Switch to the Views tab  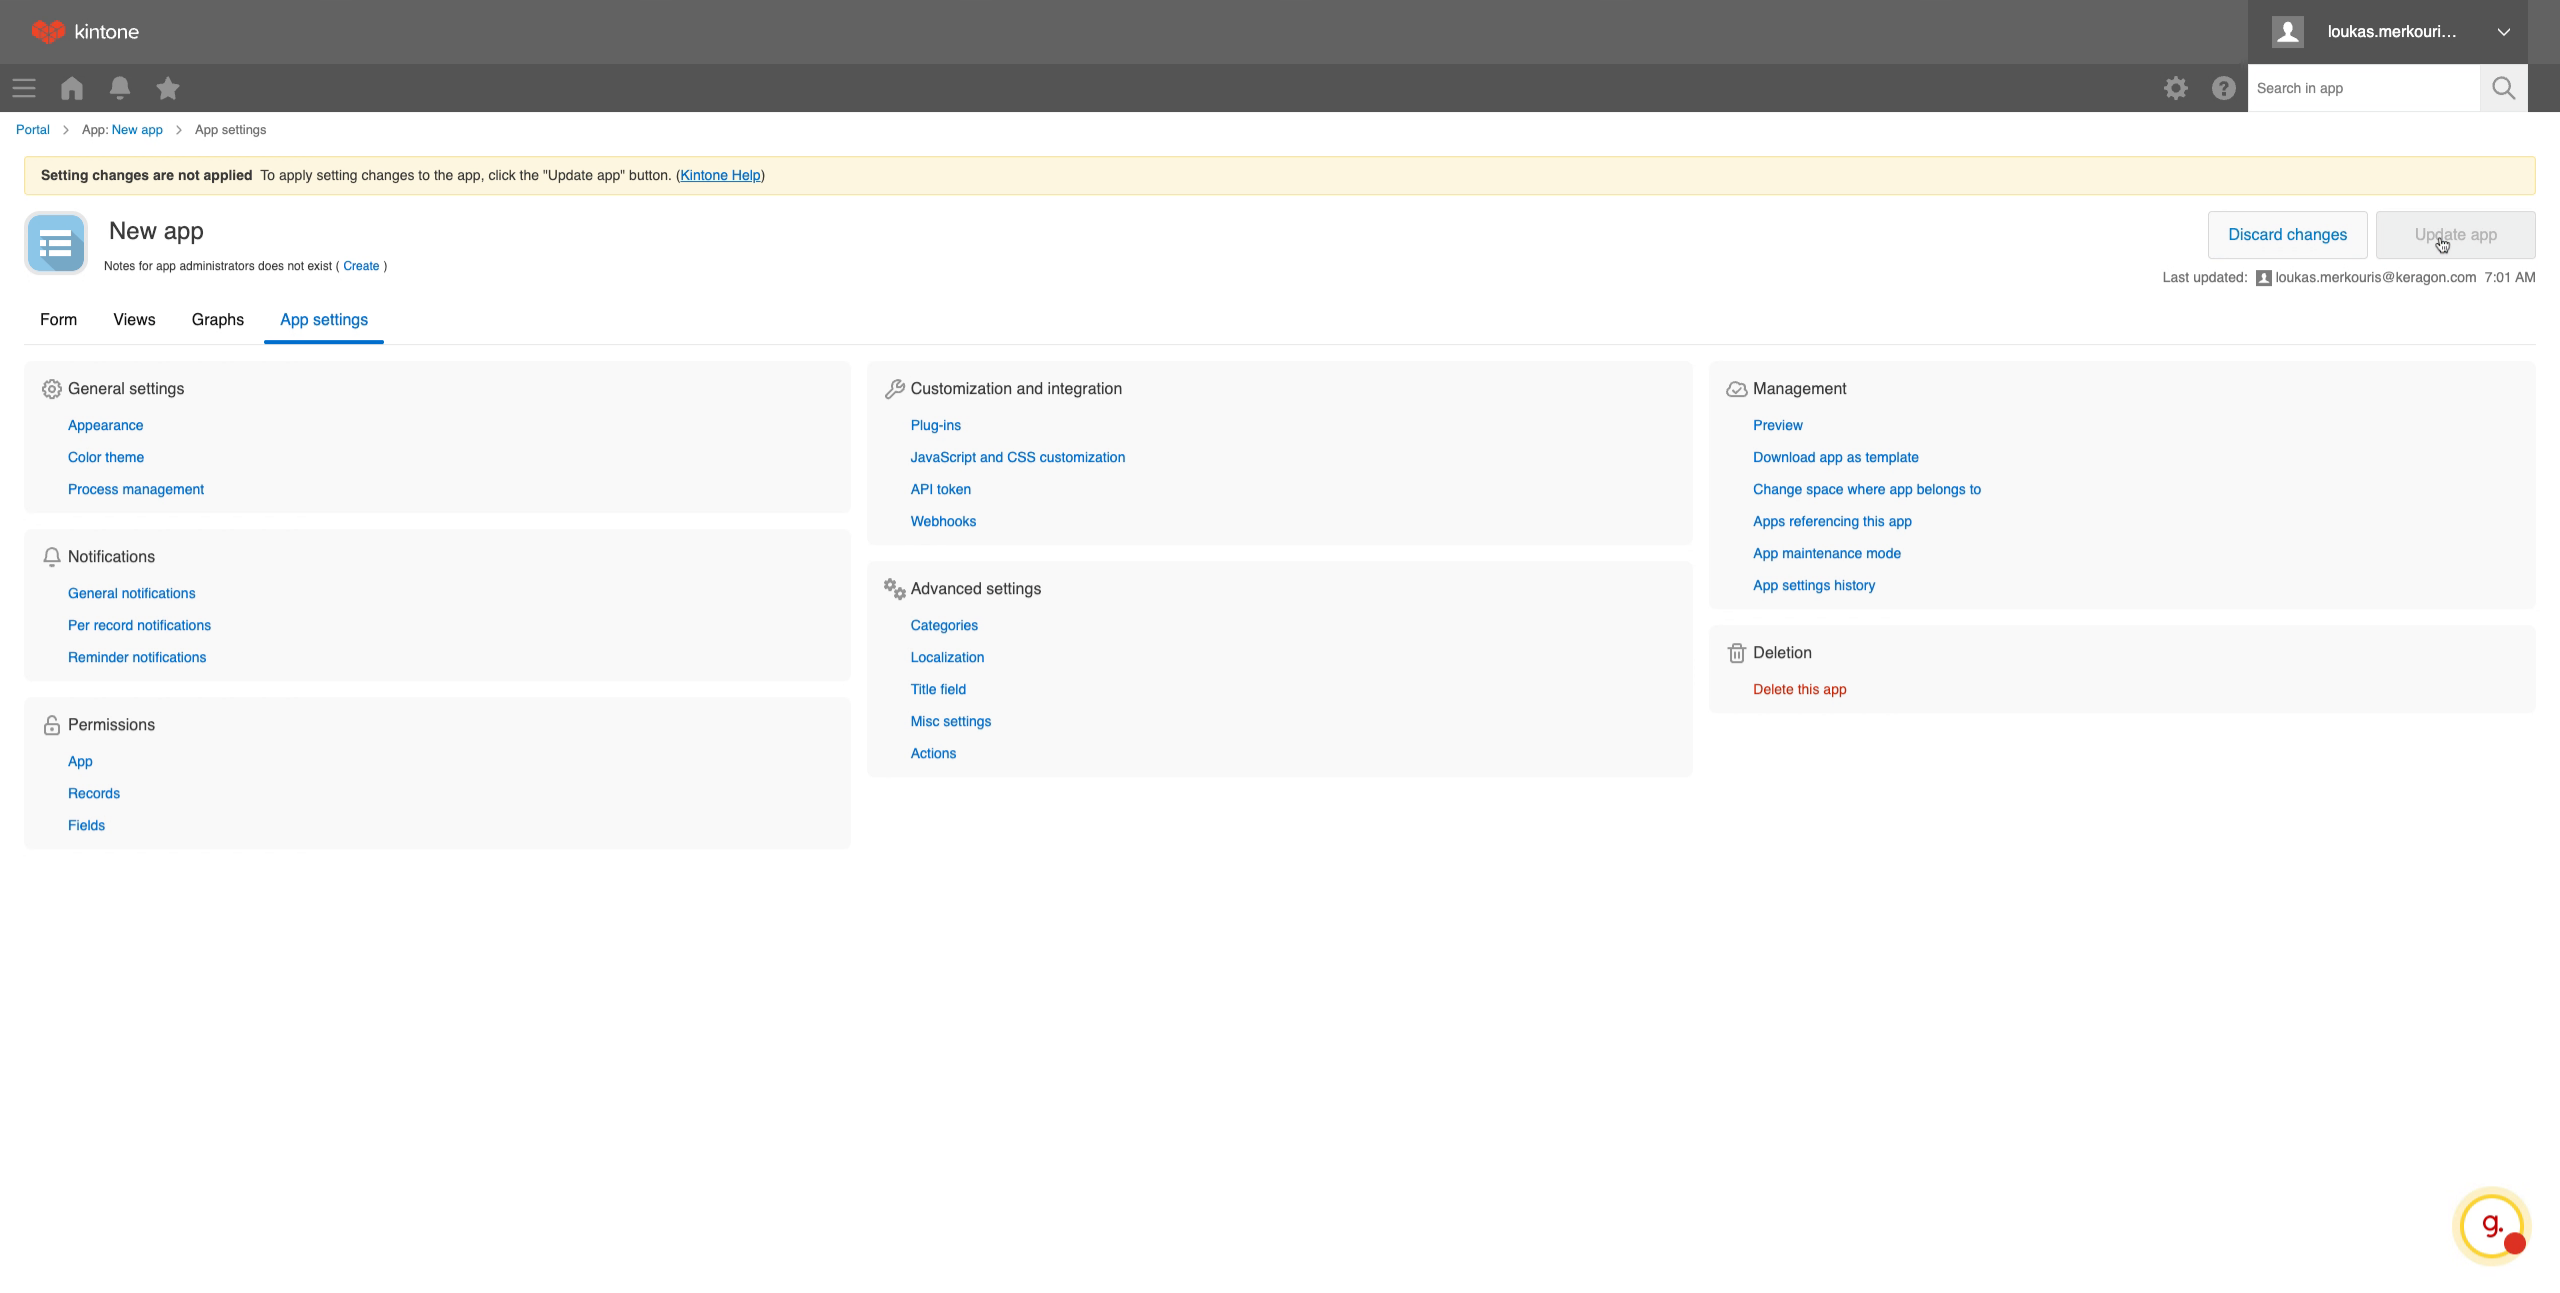tap(134, 320)
